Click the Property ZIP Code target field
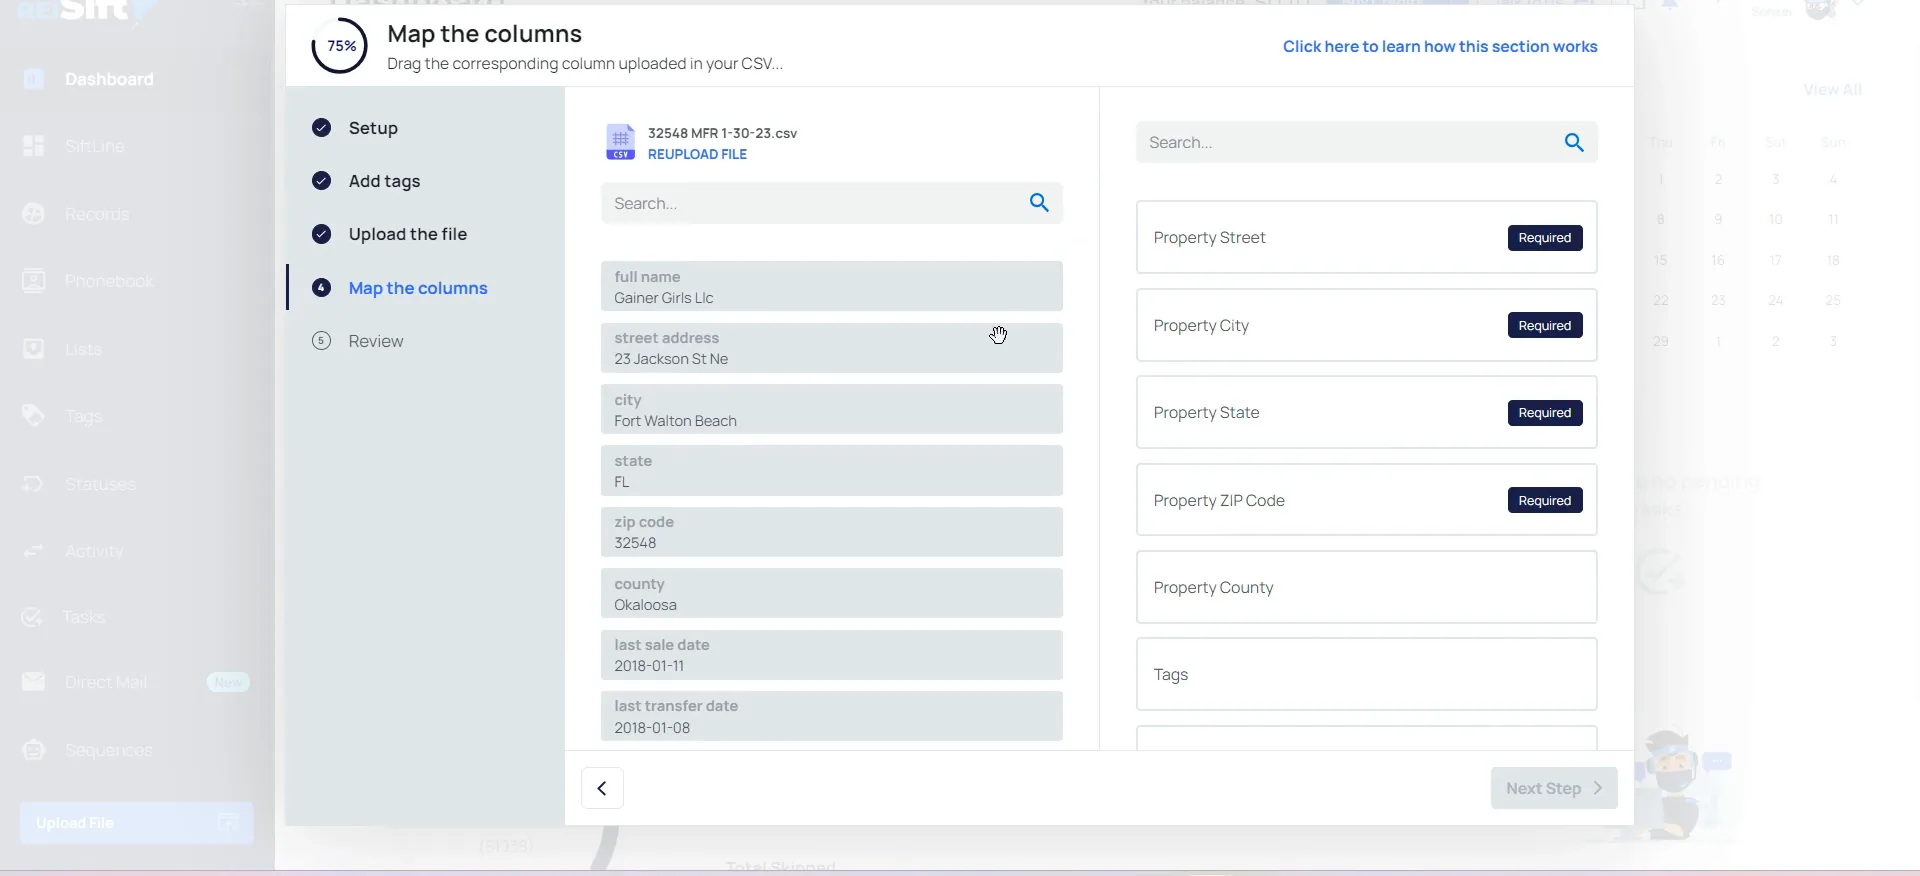1920x876 pixels. pyautogui.click(x=1367, y=500)
